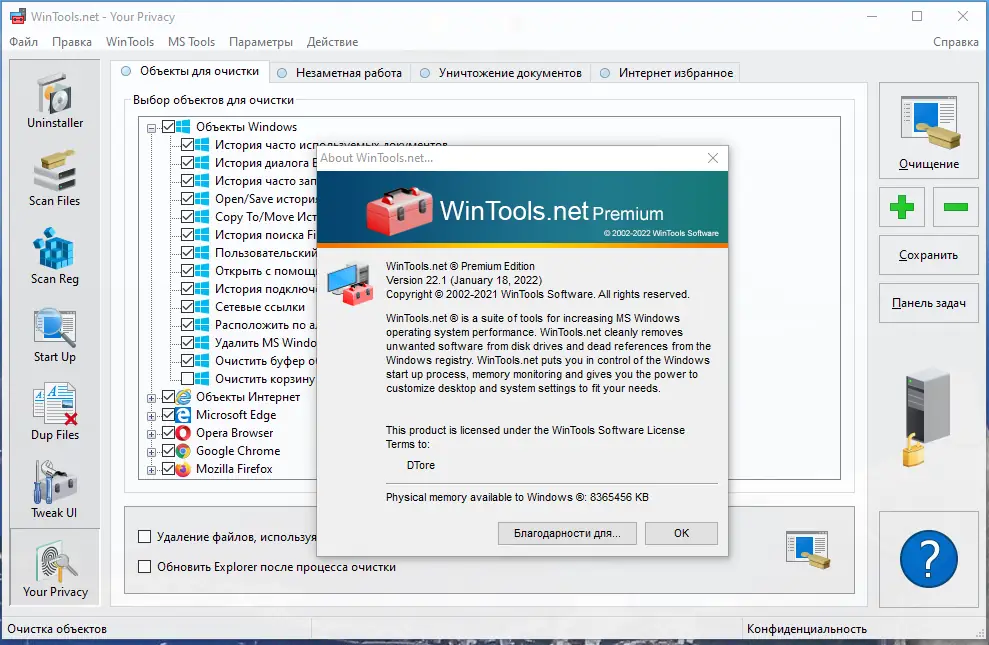Click the Opera Browser icon in the tree
The width and height of the screenshot is (989, 645).
pyautogui.click(x=183, y=433)
